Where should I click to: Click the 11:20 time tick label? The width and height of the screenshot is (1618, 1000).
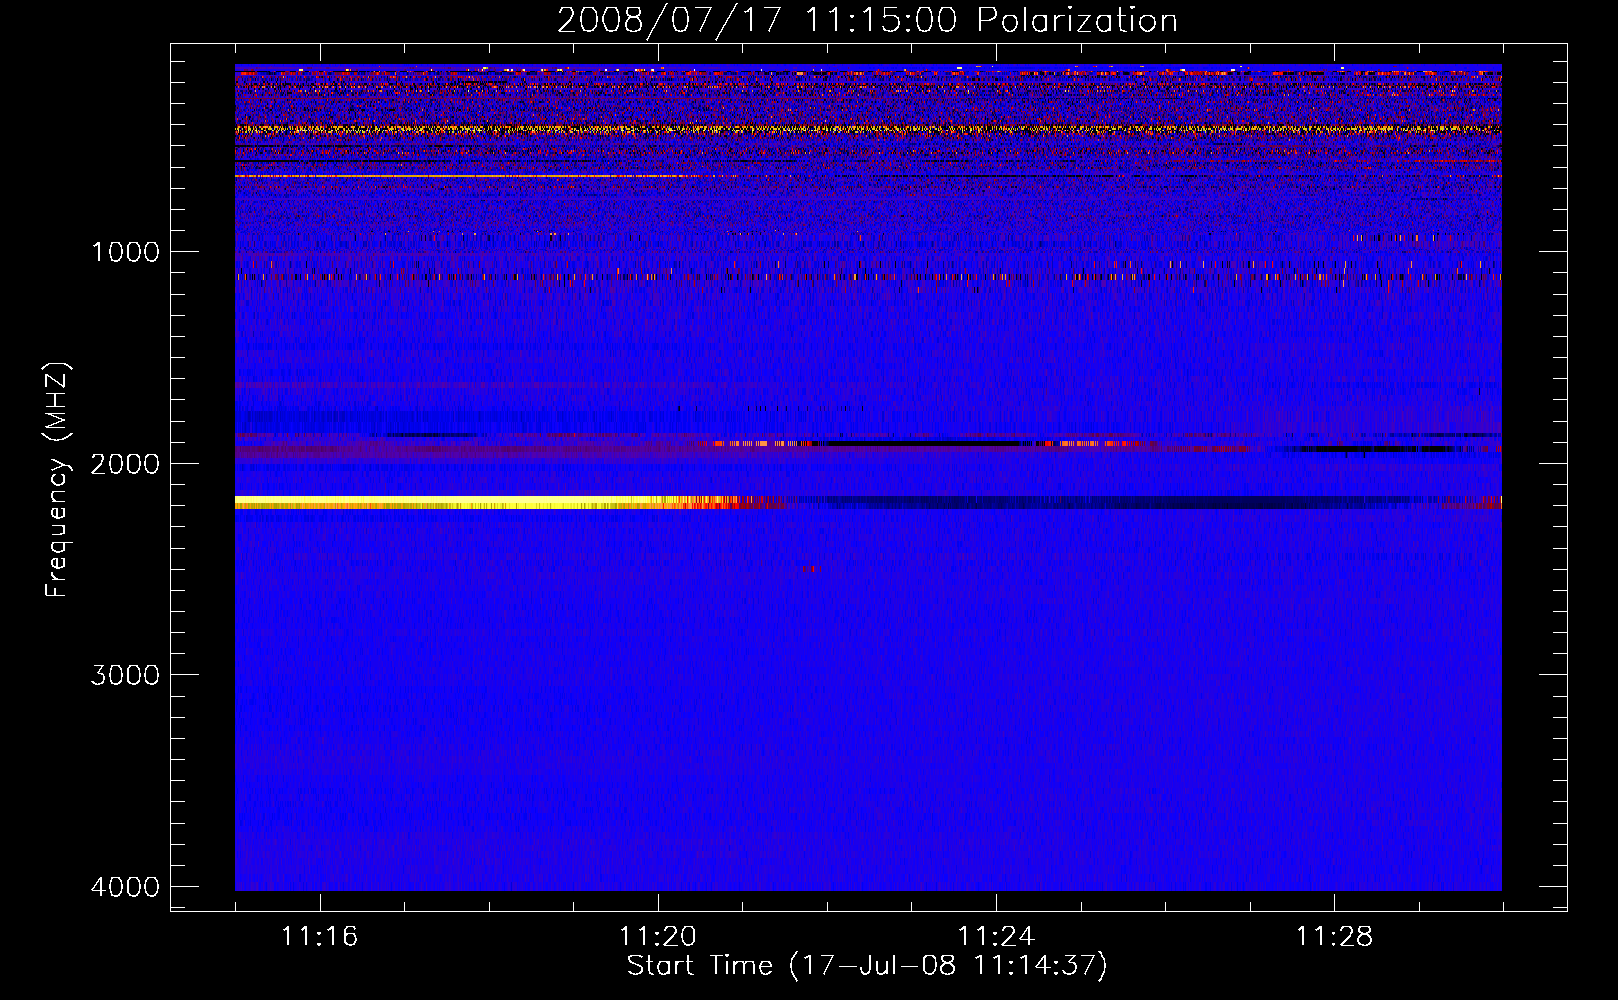point(658,937)
